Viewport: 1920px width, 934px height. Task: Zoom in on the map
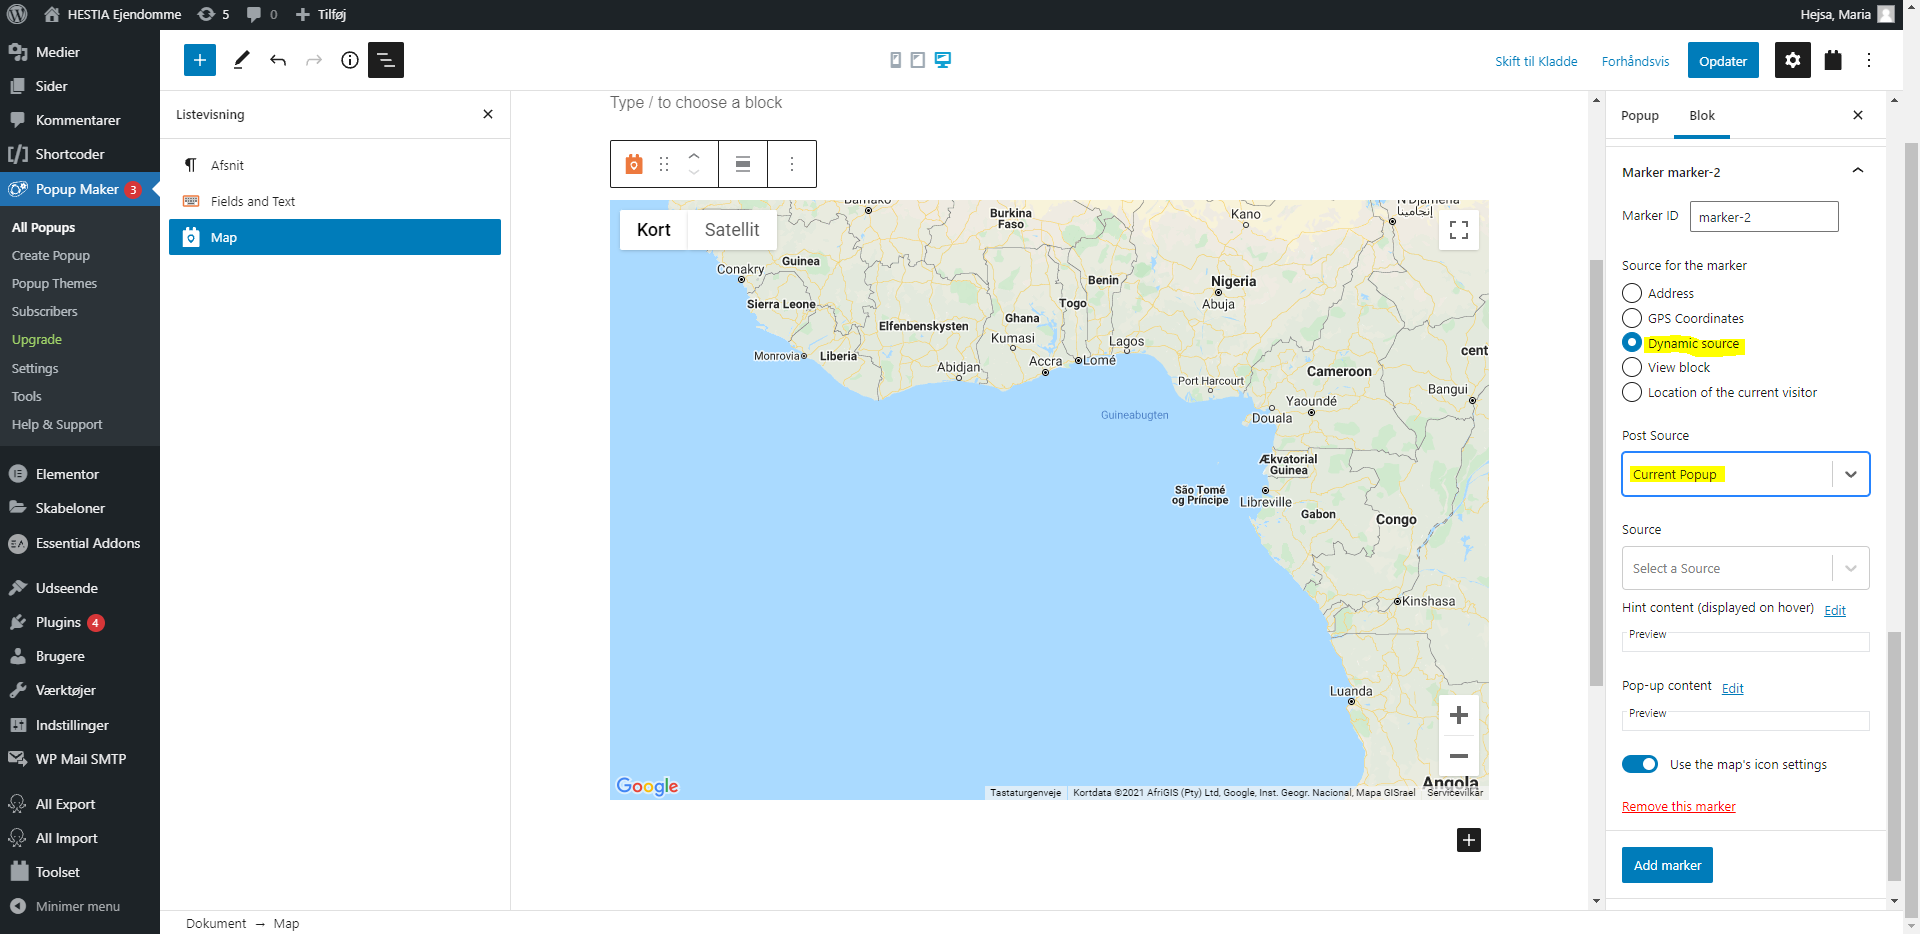(1459, 715)
